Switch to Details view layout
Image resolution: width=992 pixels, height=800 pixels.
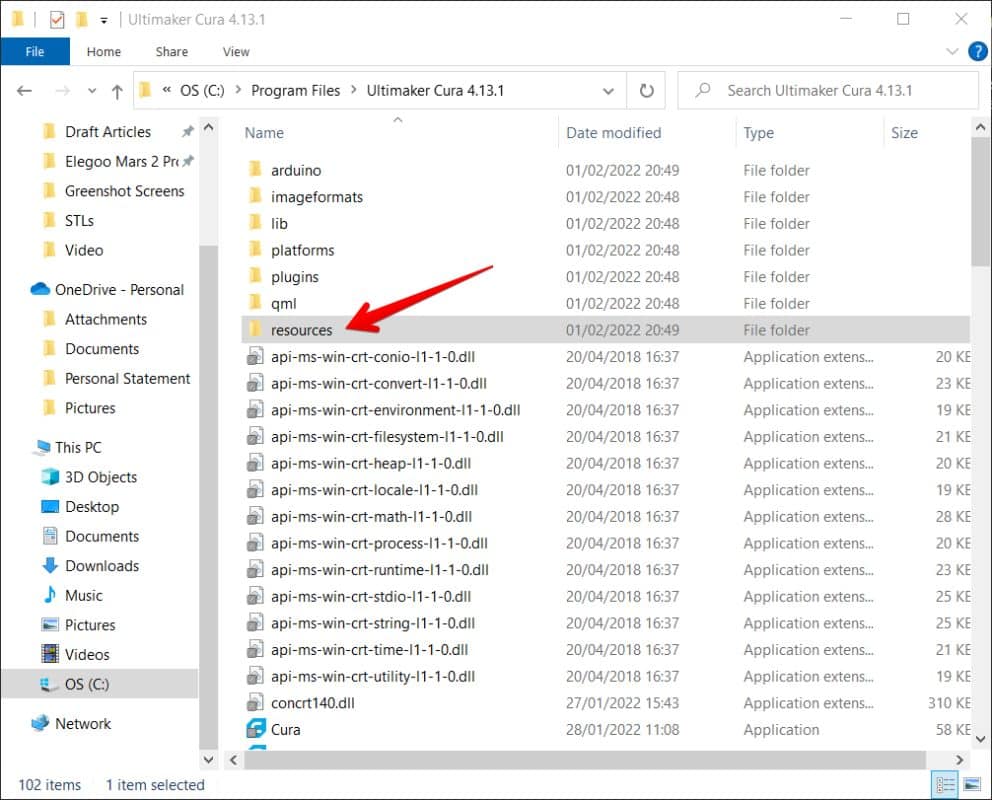(945, 785)
